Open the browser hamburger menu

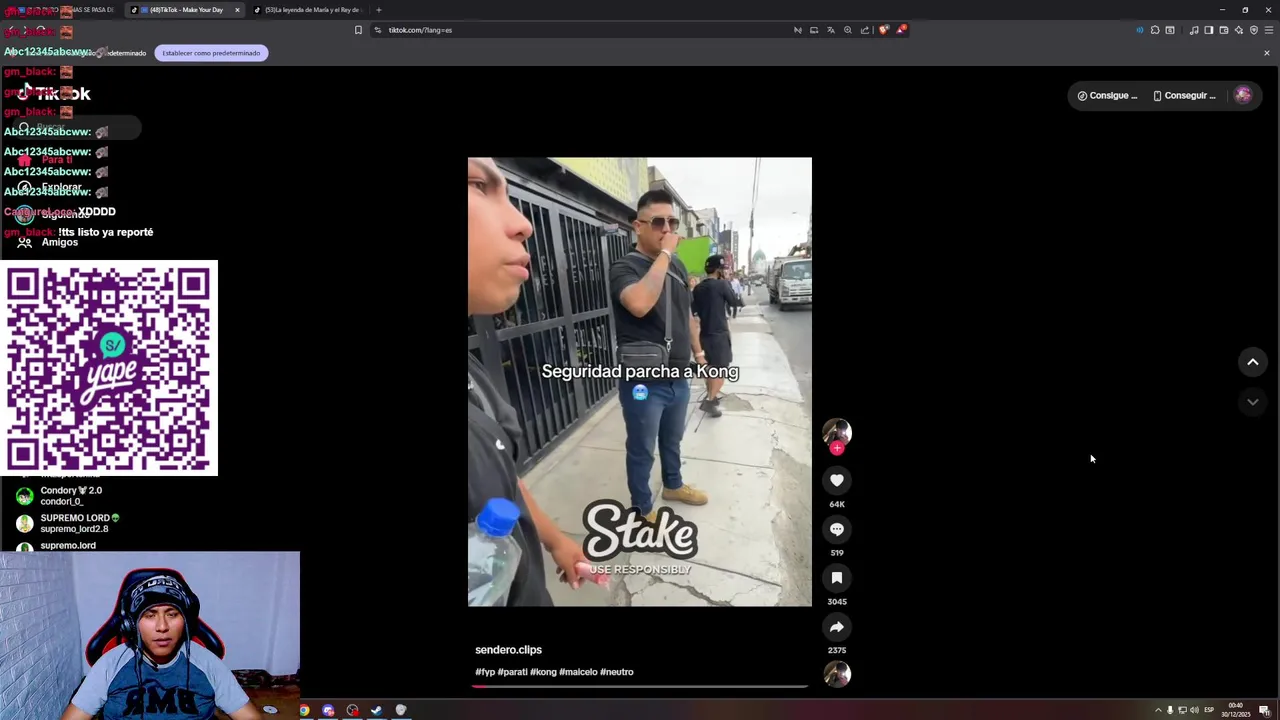point(1267,30)
